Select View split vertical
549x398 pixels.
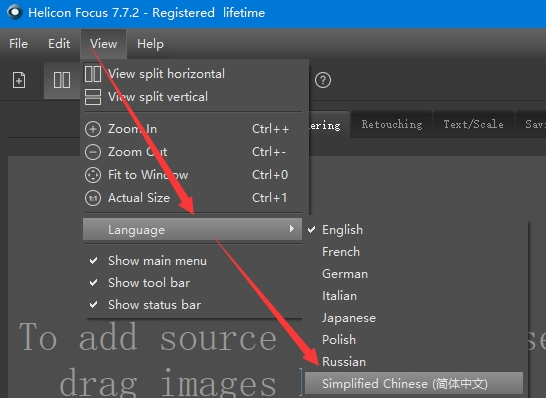[x=192, y=97]
